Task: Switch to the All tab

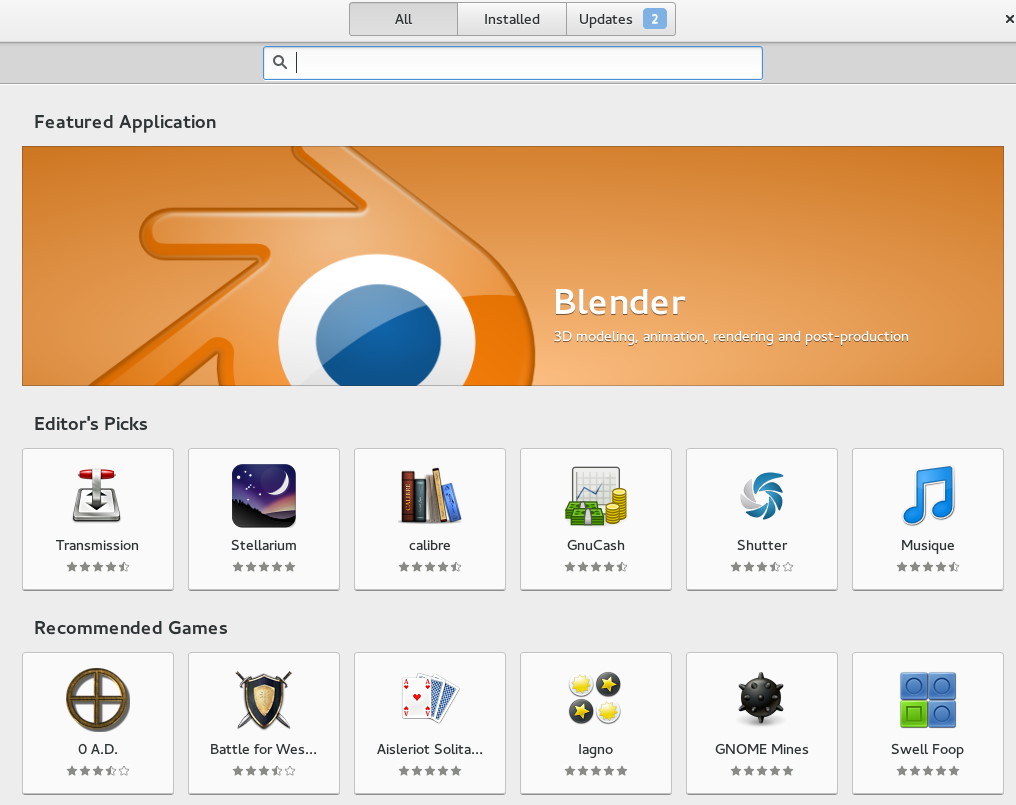Action: pos(403,19)
